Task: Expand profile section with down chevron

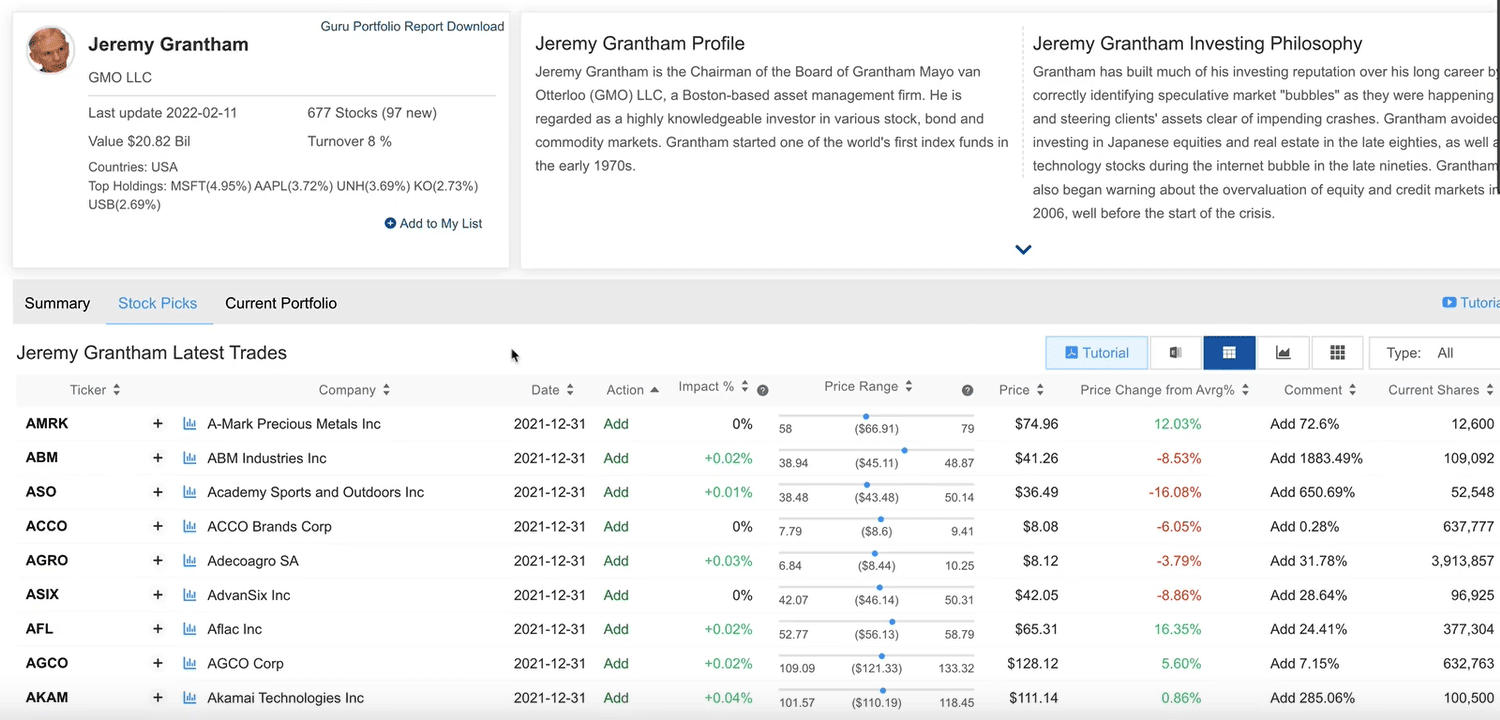Action: pos(1023,250)
